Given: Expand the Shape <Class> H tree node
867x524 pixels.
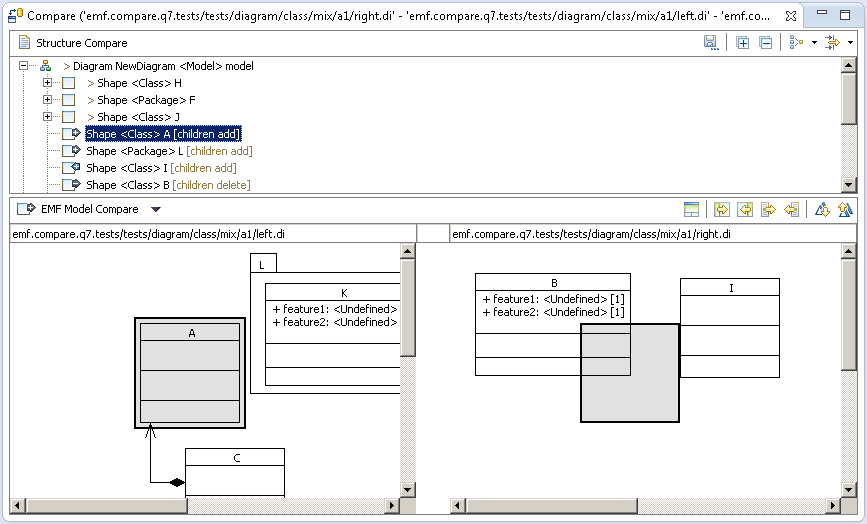Looking at the screenshot, I should [x=47, y=83].
